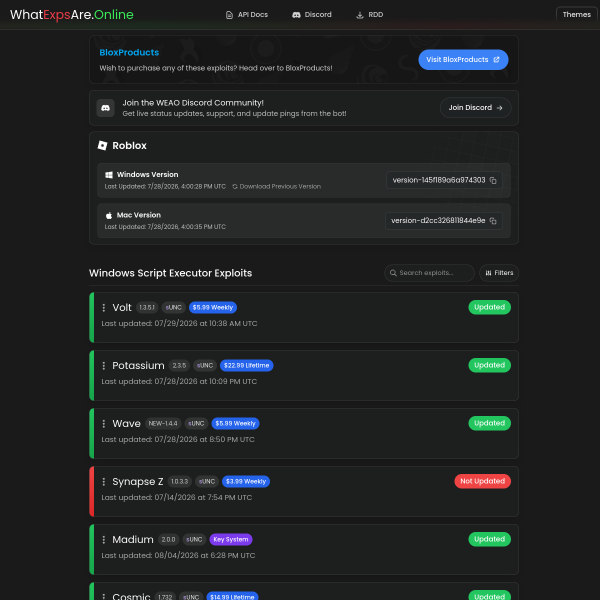Click the Discord logo icon in header

coord(296,15)
